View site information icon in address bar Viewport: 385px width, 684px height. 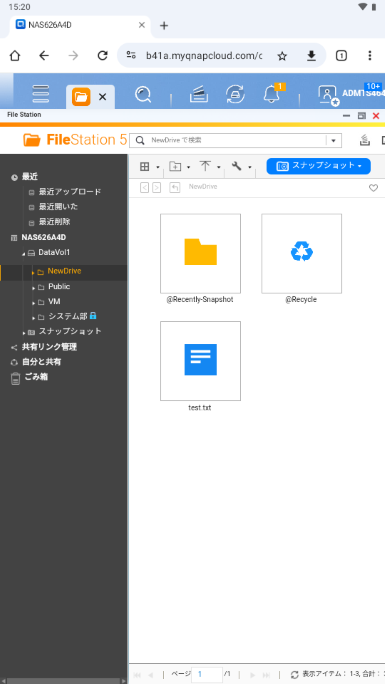131,55
